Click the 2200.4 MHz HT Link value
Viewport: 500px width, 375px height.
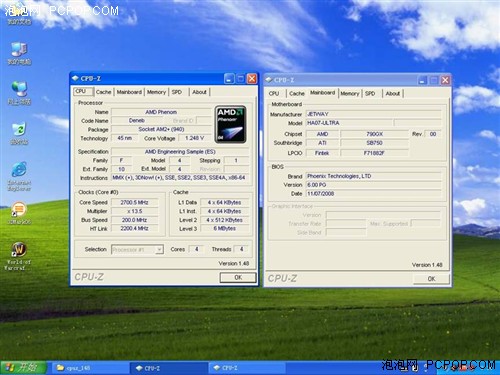[134, 229]
